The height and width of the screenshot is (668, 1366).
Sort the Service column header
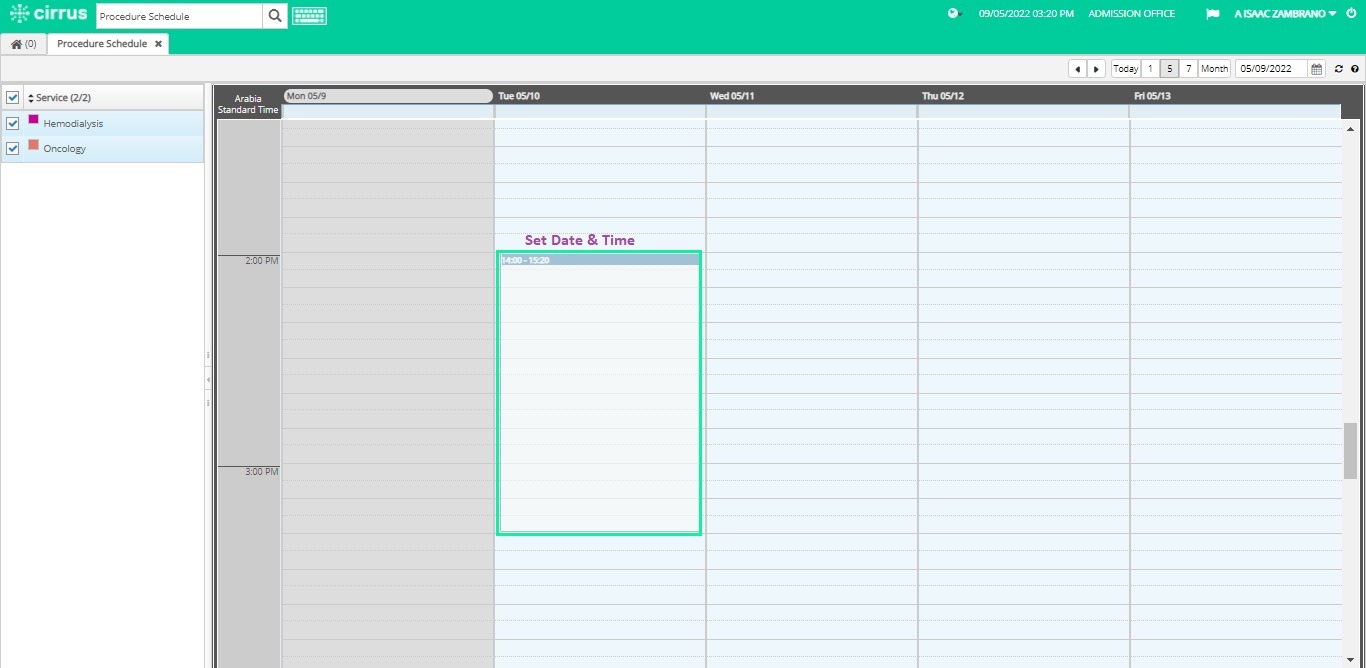(x=60, y=98)
